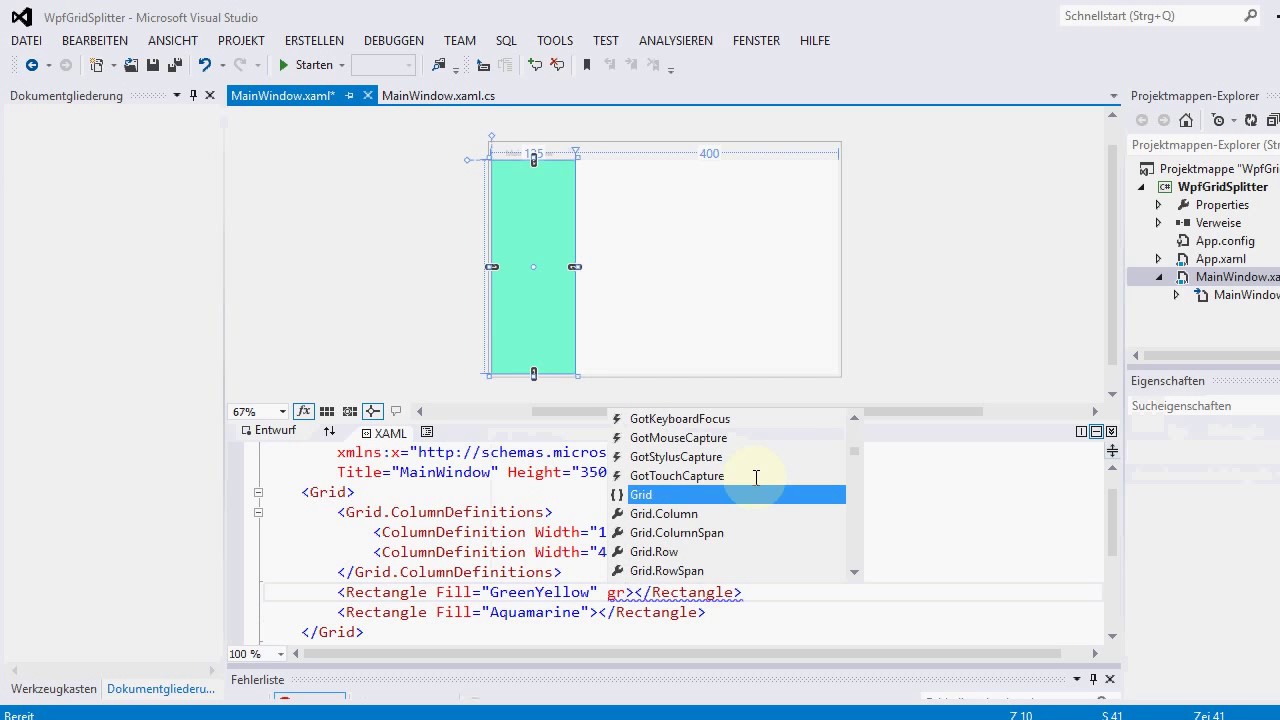This screenshot has height=720, width=1280.
Task: Save the current file via the toolbar
Action: coord(153,65)
